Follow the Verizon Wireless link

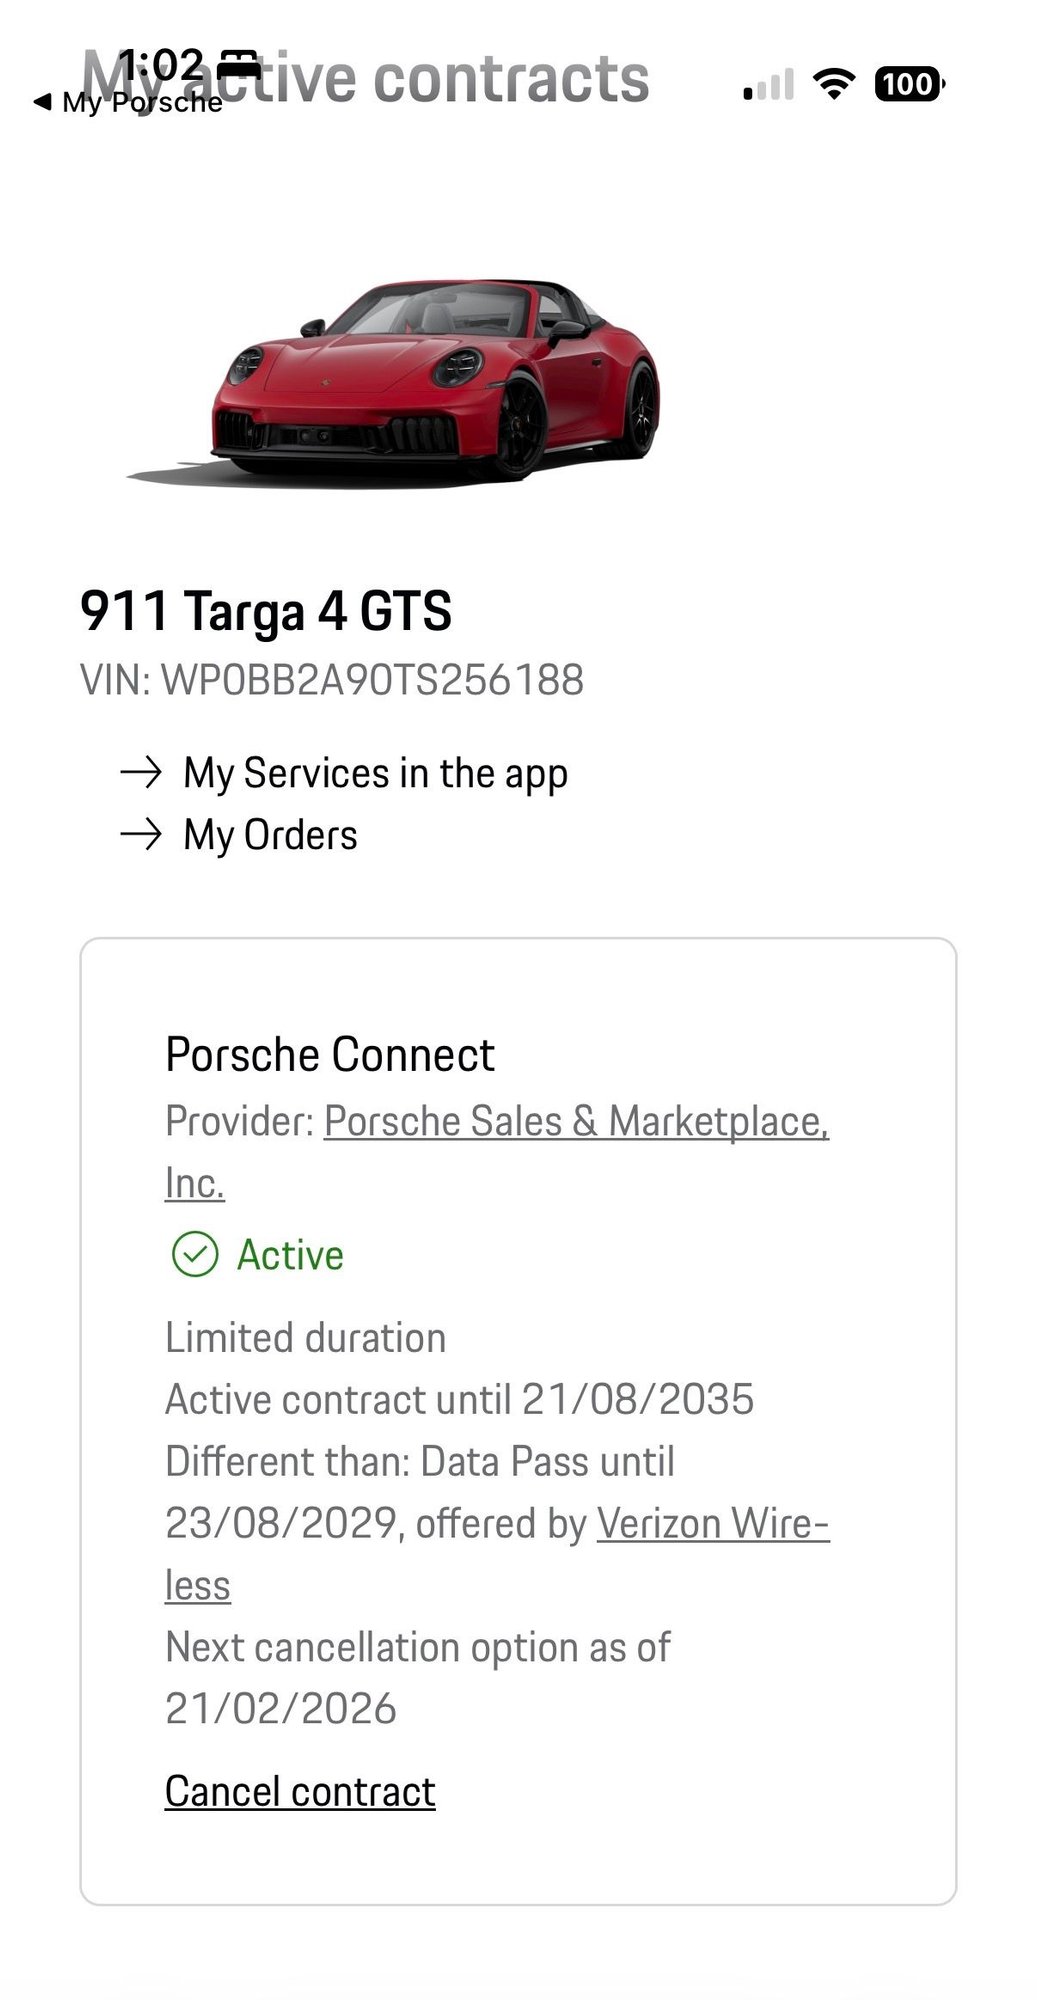pos(712,1523)
